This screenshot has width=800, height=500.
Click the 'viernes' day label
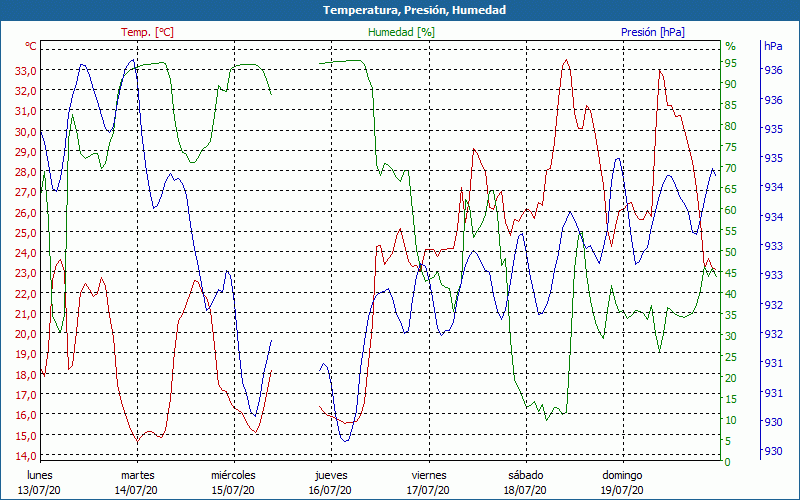click(x=429, y=475)
